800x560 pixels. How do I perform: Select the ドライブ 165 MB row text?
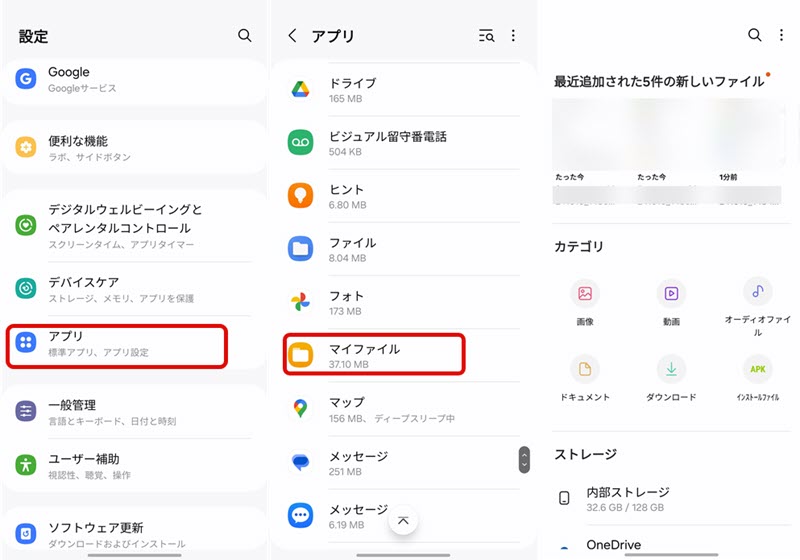tap(353, 90)
